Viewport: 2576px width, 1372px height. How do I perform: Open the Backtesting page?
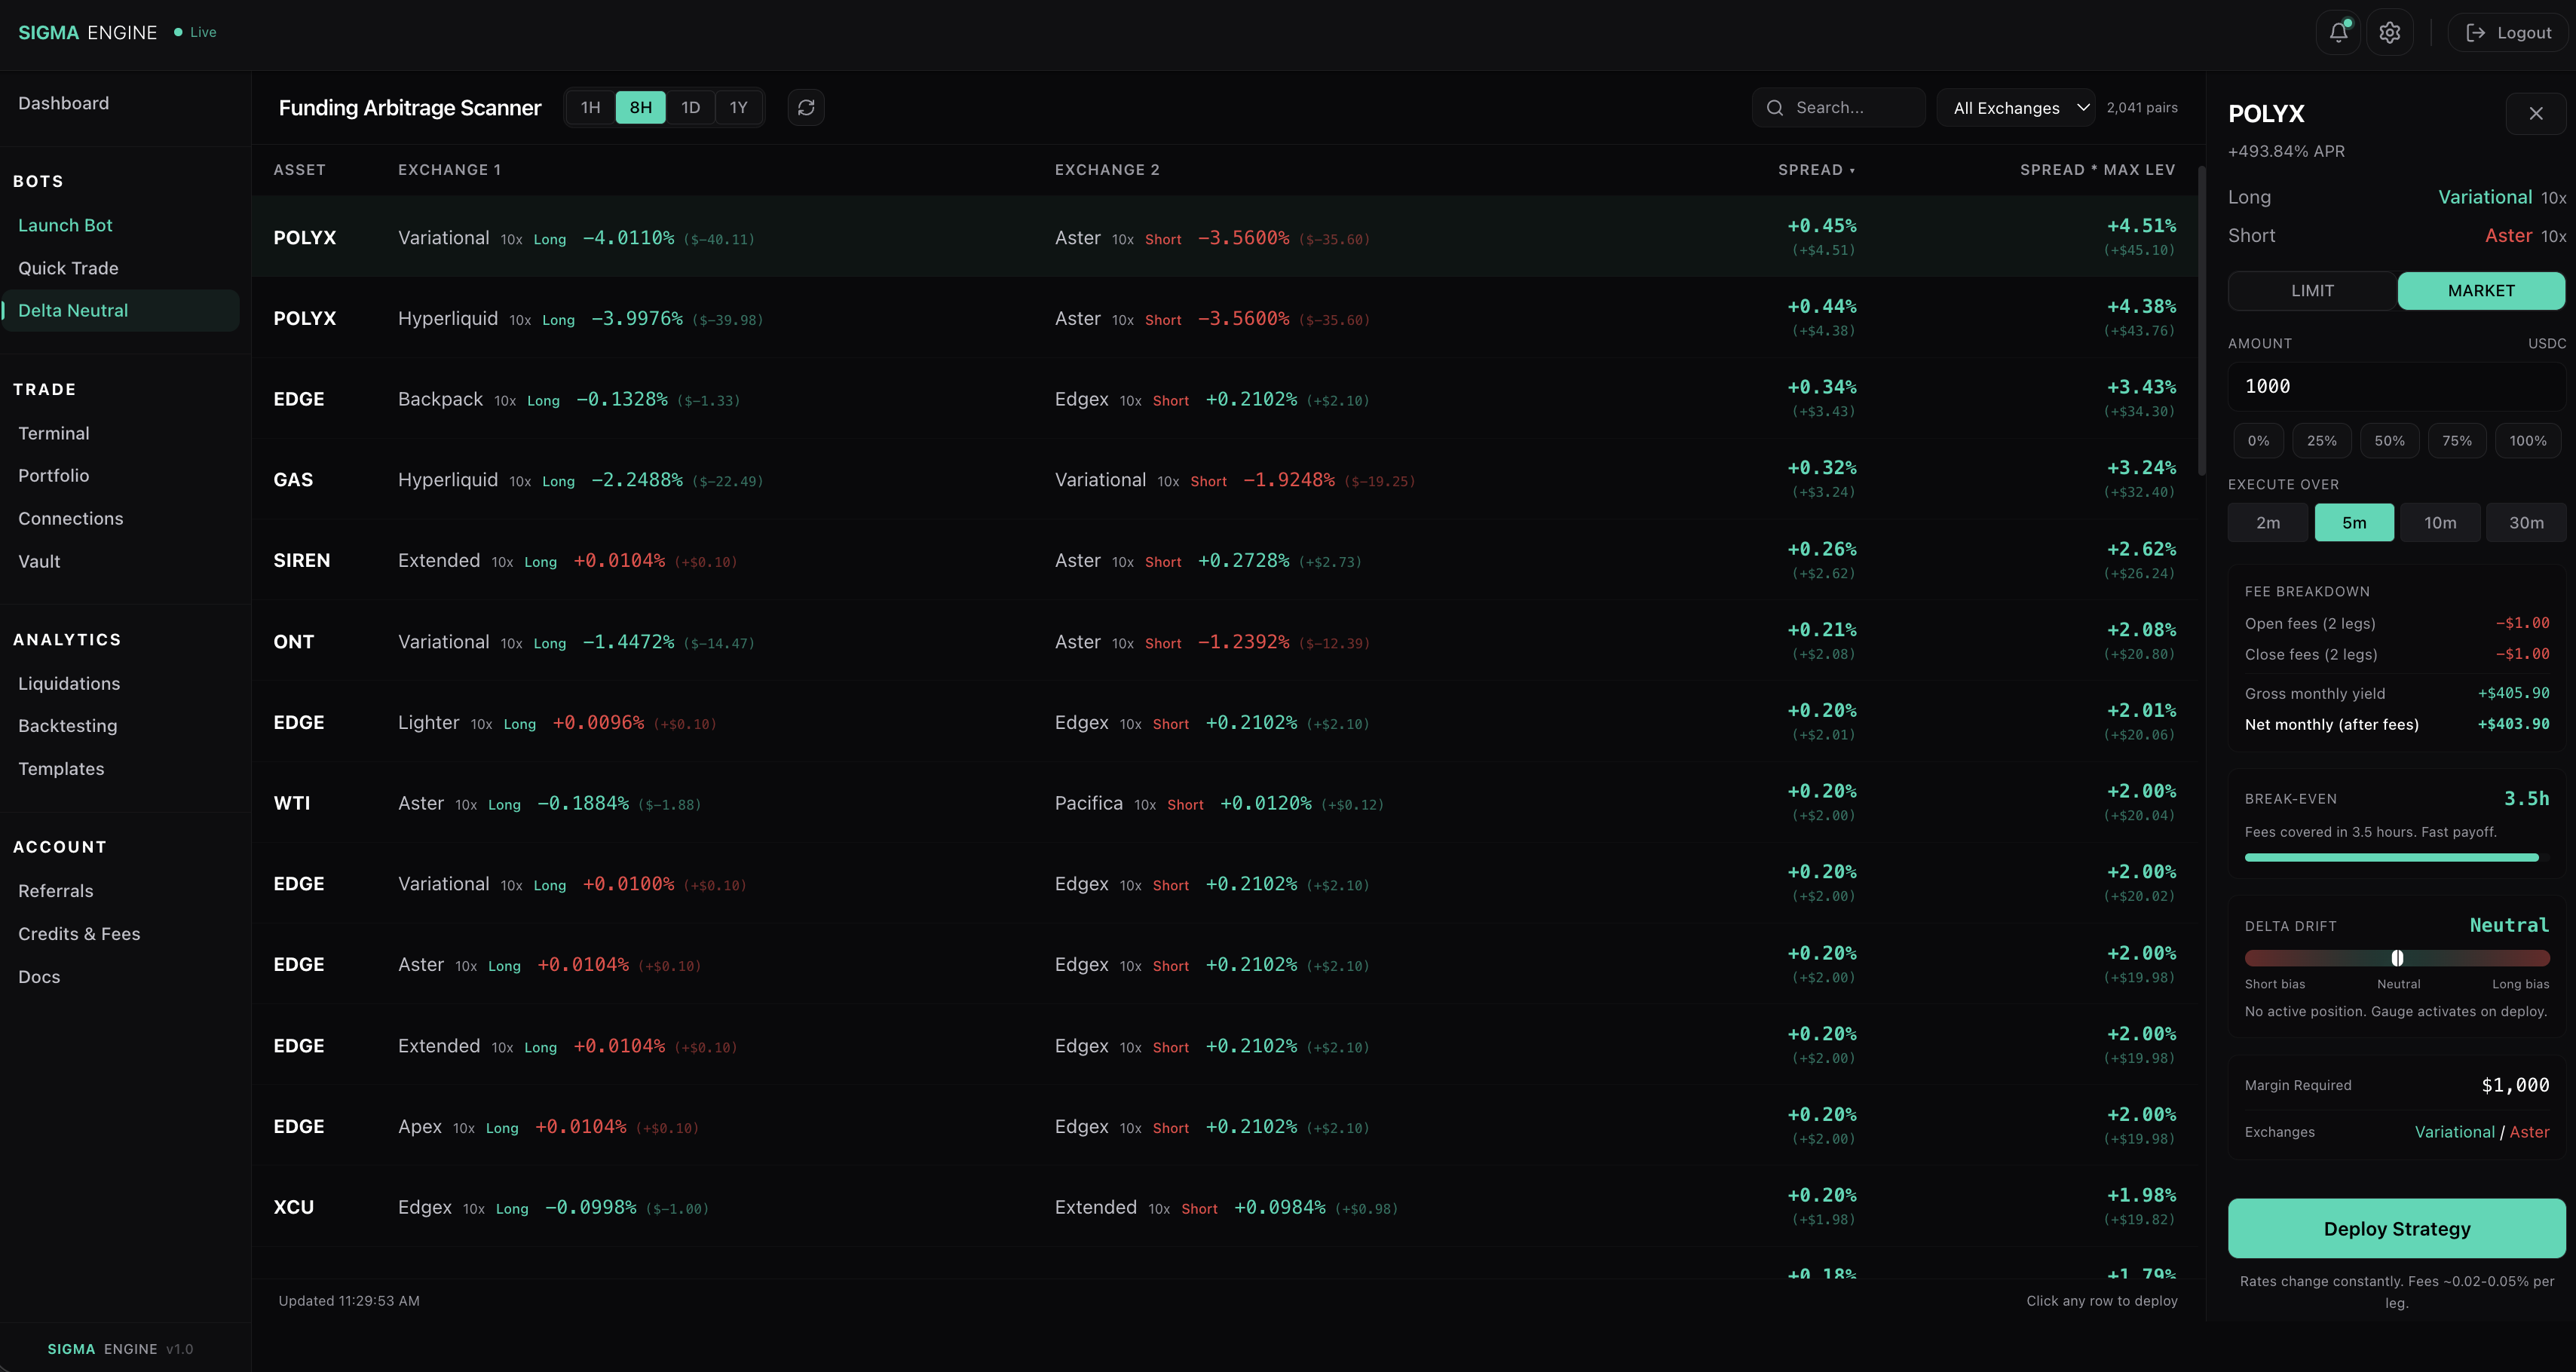[68, 726]
